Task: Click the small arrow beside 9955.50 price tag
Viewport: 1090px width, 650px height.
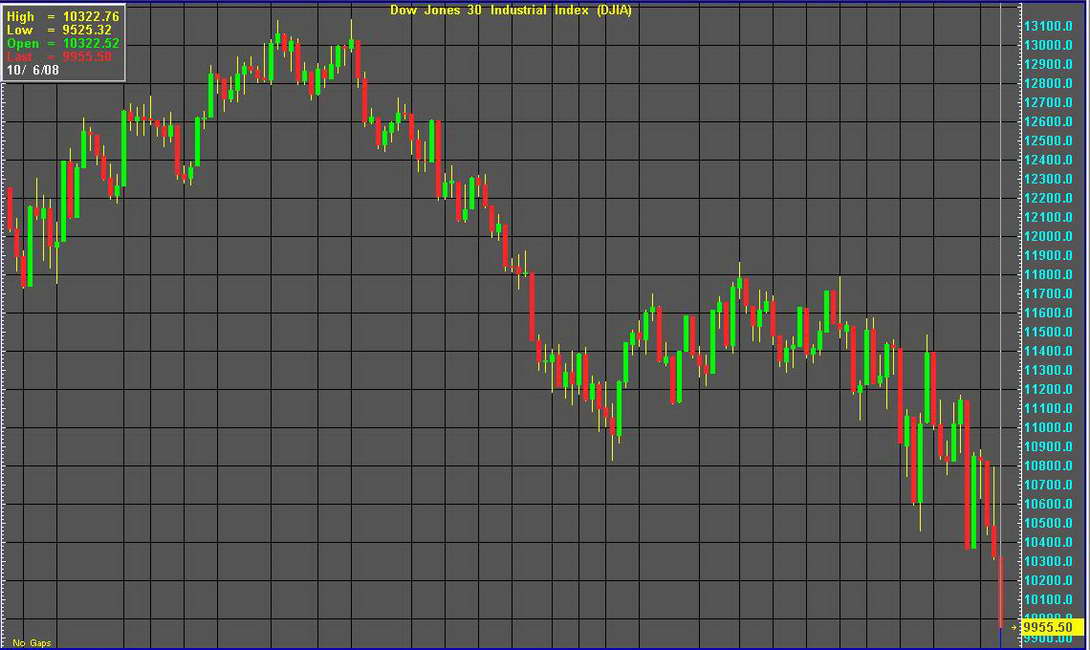Action: (1014, 627)
